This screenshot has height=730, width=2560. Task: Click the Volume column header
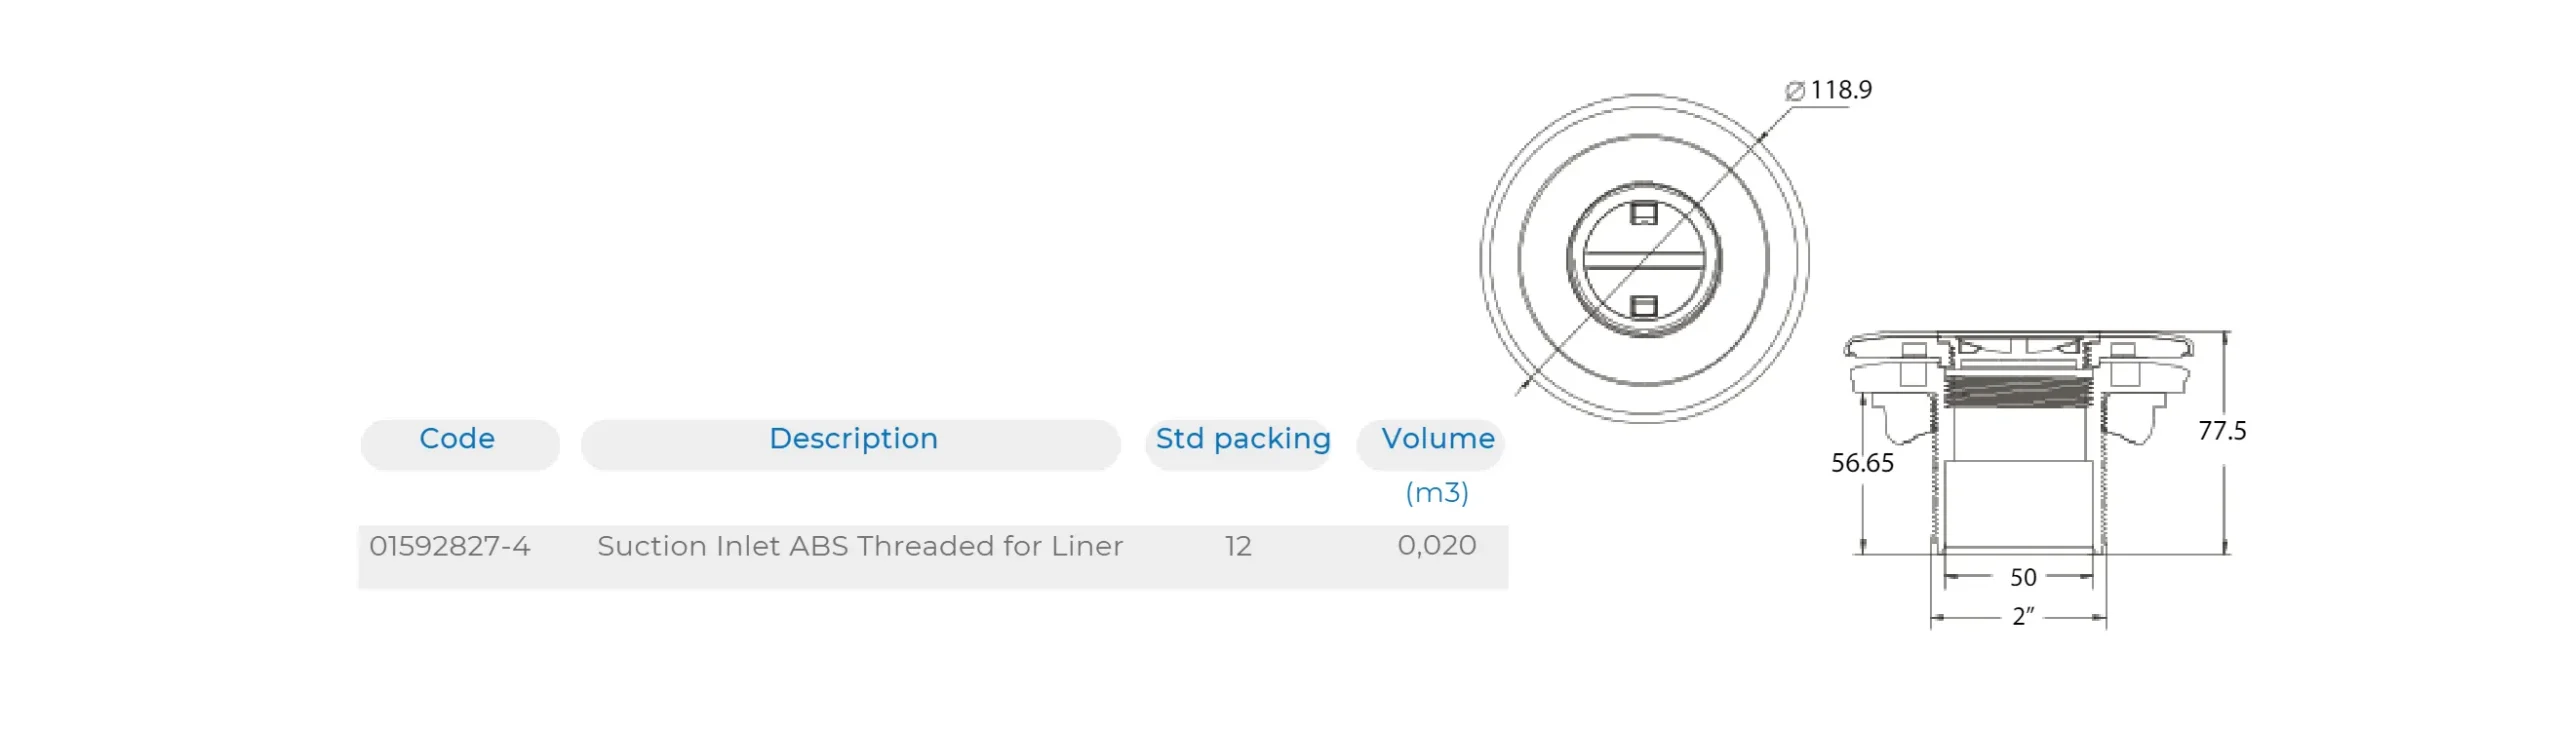click(x=1437, y=439)
